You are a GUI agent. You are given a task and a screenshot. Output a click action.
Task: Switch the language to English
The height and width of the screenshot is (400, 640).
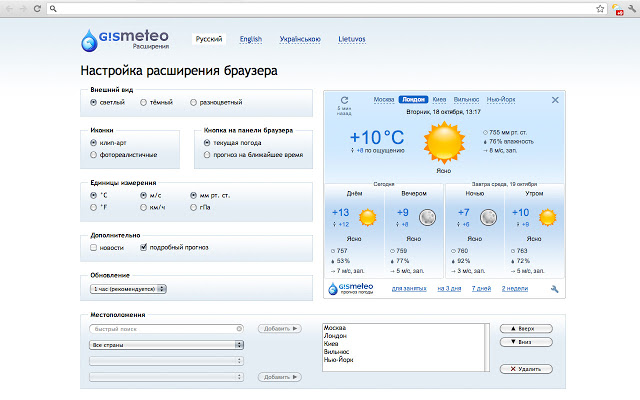coord(250,40)
